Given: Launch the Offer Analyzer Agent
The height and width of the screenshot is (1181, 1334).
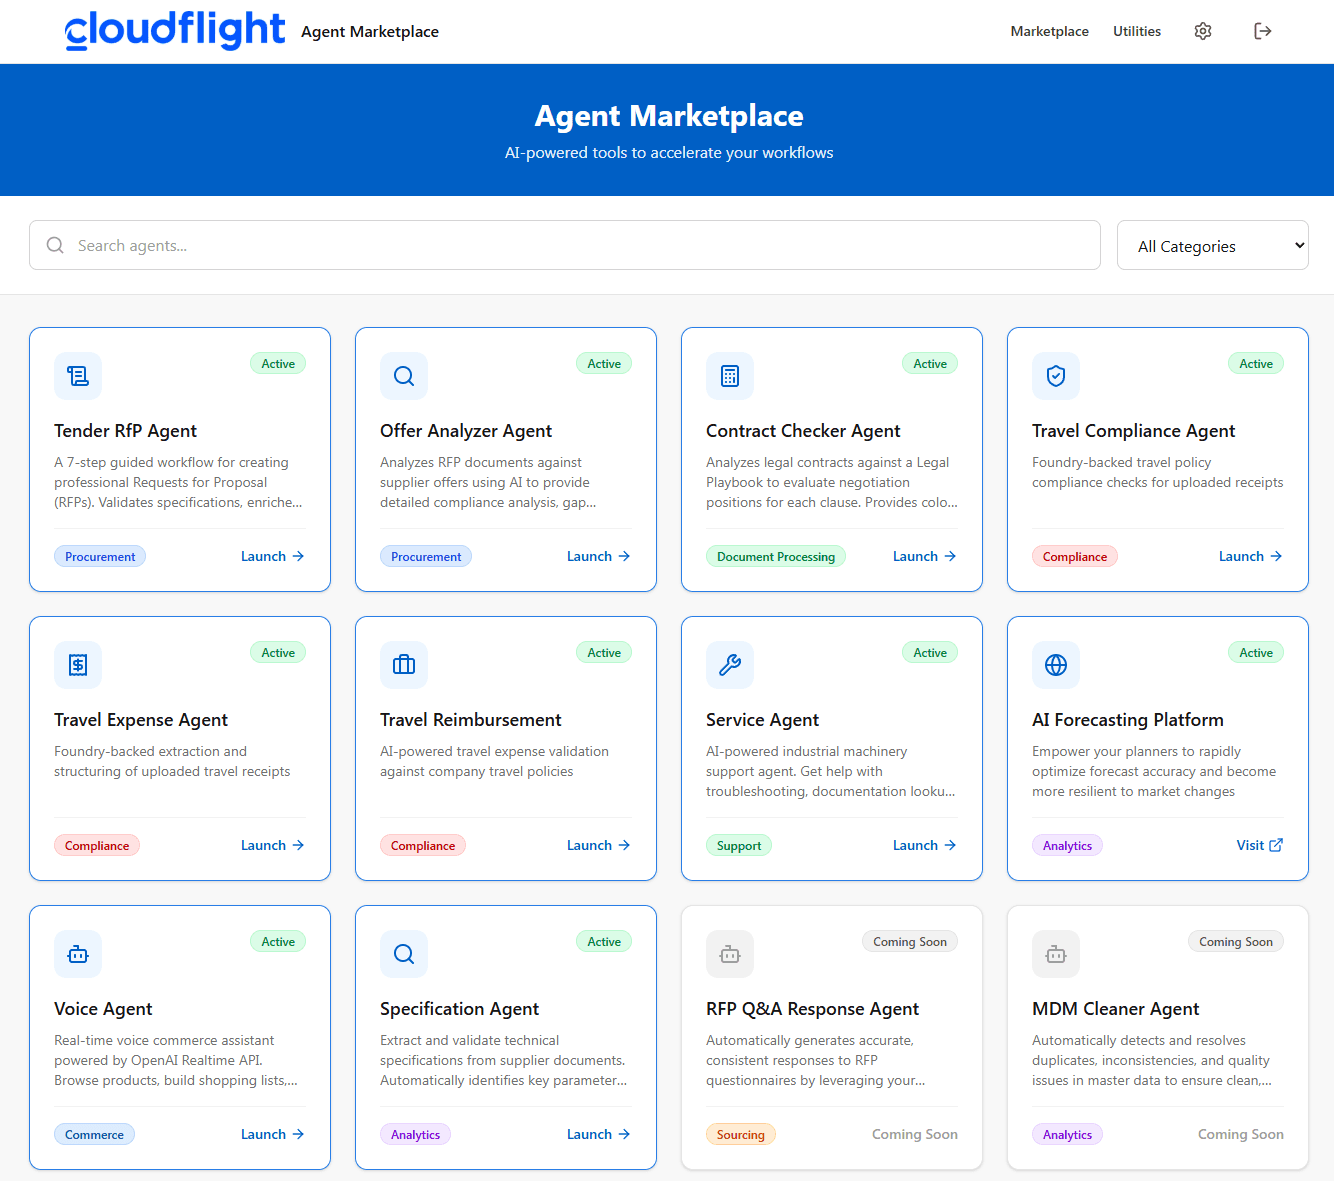Looking at the screenshot, I should pyautogui.click(x=598, y=556).
